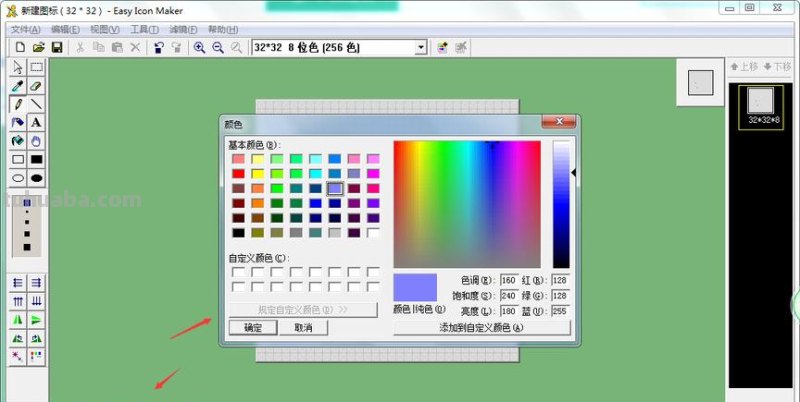Select the eyedropper color picker tool
This screenshot has width=800, height=402.
(x=18, y=86)
